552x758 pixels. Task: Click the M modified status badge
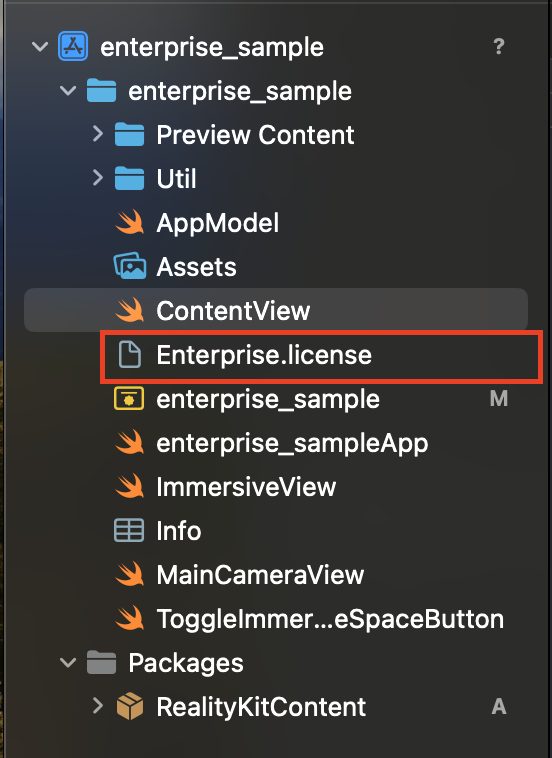[499, 399]
